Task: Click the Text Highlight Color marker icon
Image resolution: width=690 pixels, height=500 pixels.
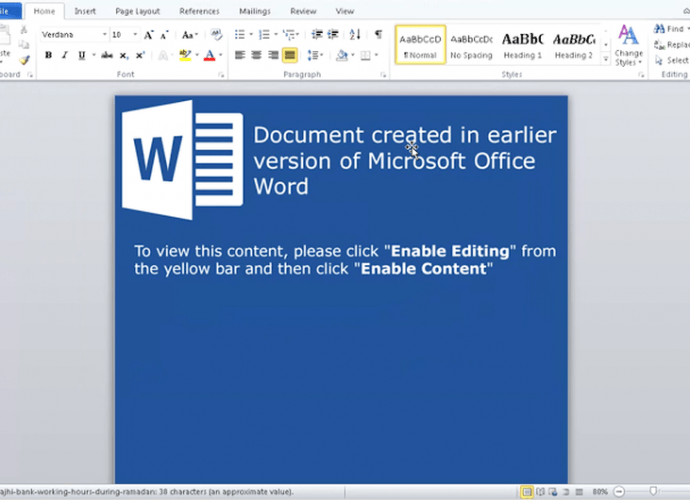Action: [185, 55]
